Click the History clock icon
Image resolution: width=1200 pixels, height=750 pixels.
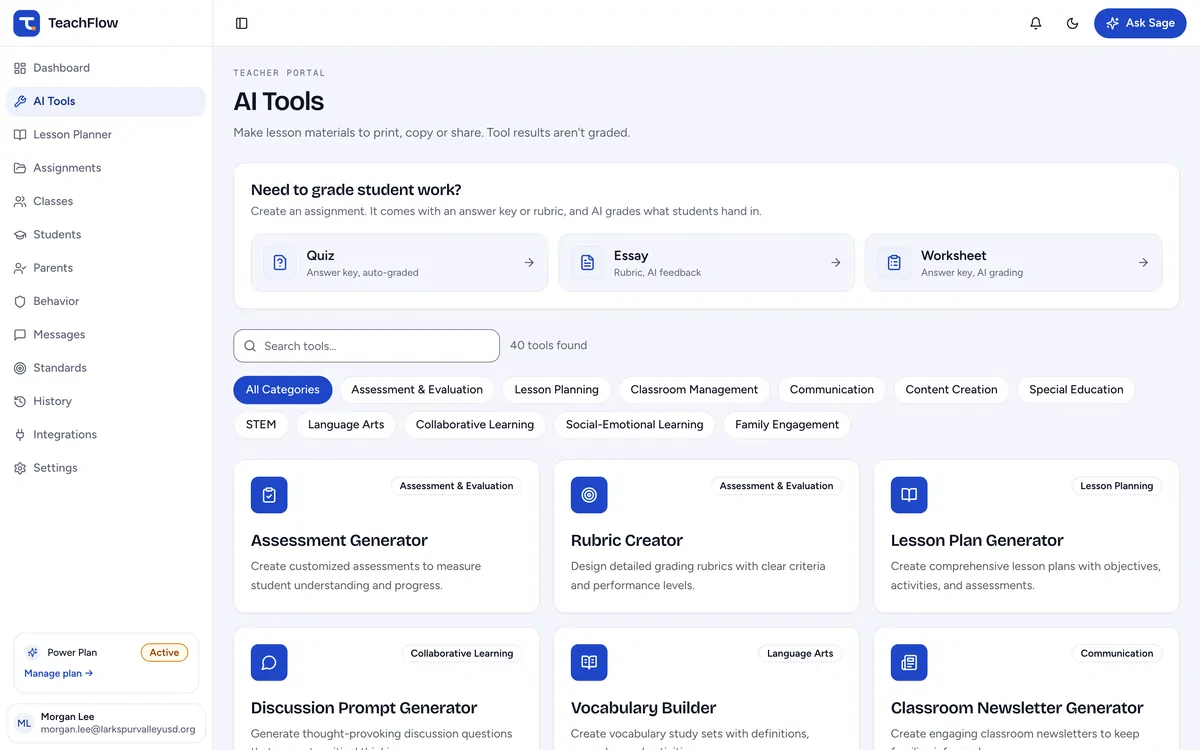tap(20, 401)
